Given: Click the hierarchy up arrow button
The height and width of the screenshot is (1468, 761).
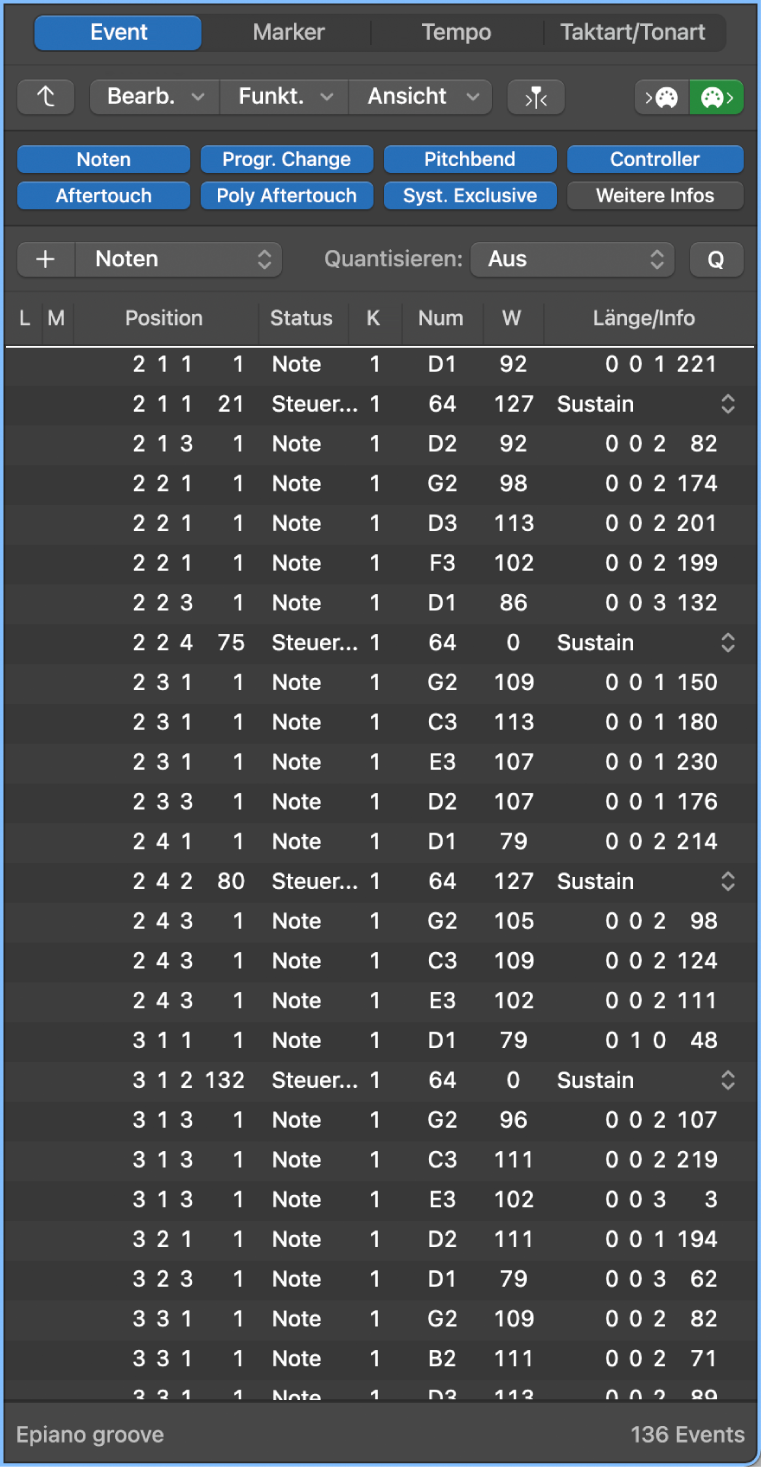Looking at the screenshot, I should [46, 97].
